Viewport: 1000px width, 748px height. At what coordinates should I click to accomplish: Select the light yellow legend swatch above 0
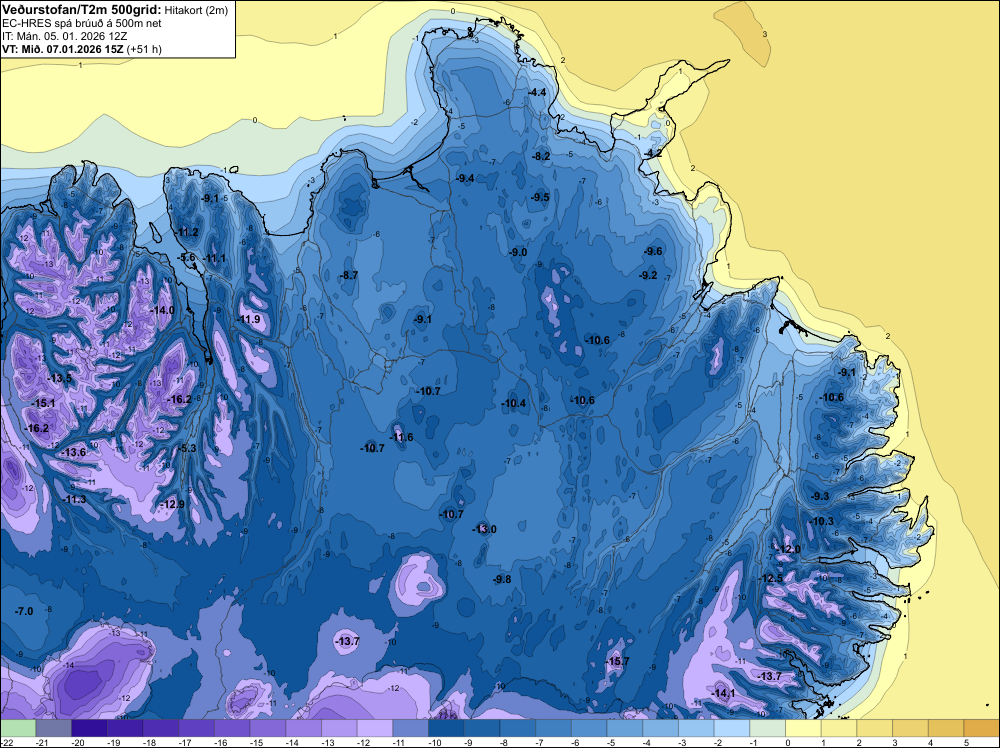pos(803,728)
